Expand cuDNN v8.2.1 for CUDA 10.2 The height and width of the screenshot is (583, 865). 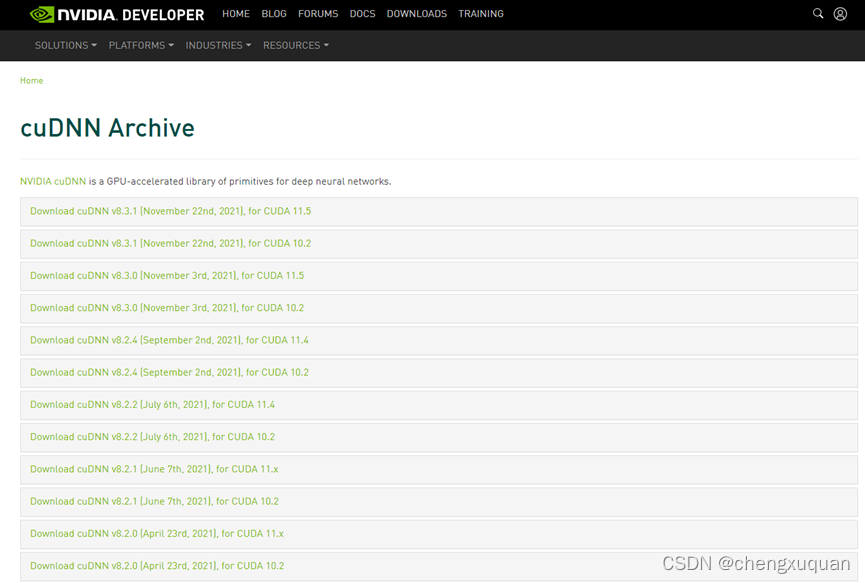(x=439, y=502)
